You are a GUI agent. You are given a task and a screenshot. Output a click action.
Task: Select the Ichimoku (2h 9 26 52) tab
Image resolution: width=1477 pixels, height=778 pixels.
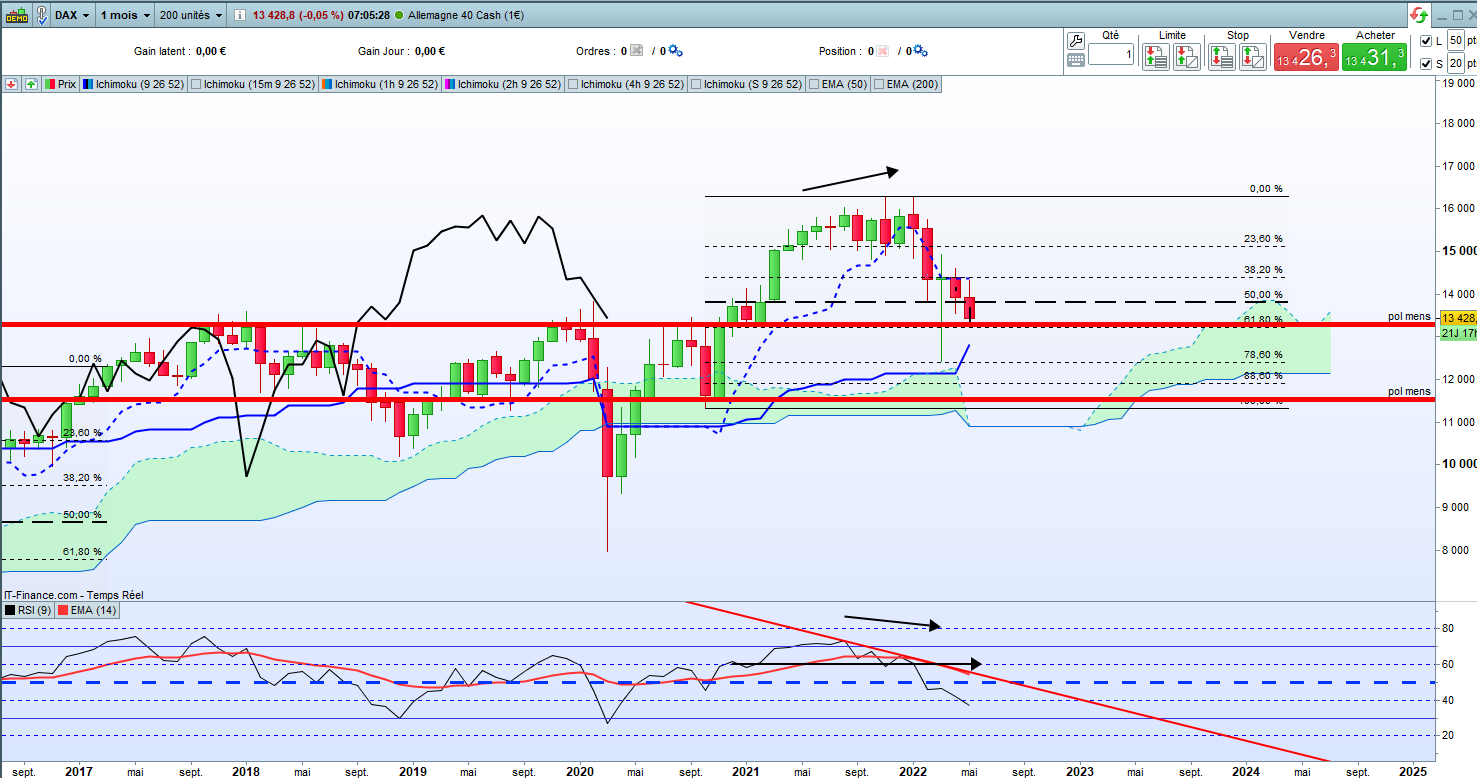coord(503,85)
